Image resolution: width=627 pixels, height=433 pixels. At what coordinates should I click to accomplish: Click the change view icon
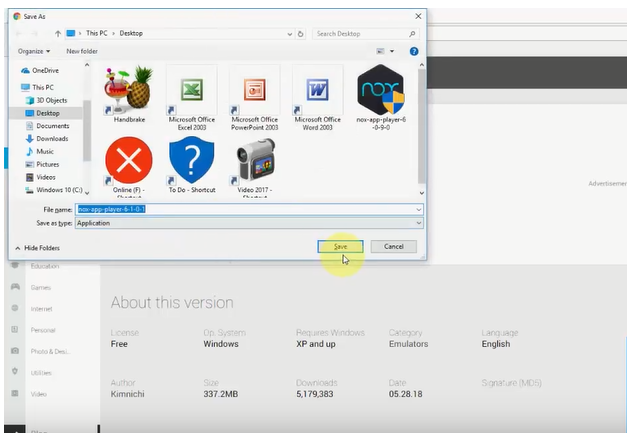pos(380,51)
